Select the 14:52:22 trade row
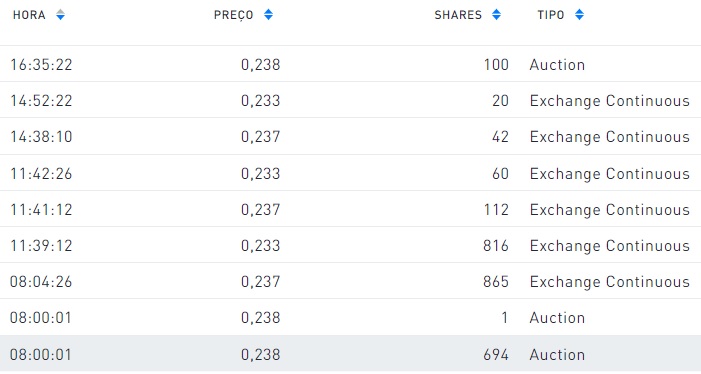Viewport: 701px width, 374px height. point(350,100)
